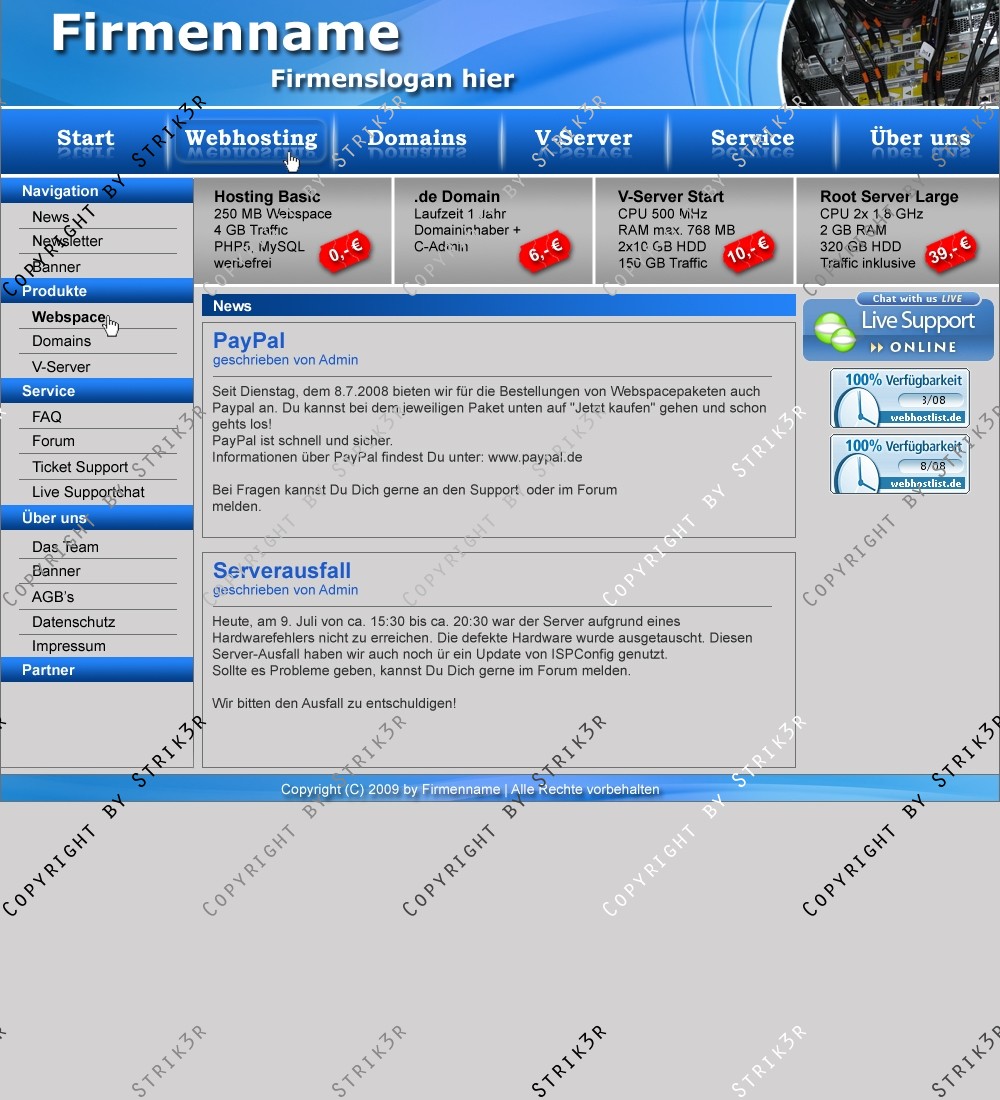Open the AGB's sidebar link

point(53,597)
